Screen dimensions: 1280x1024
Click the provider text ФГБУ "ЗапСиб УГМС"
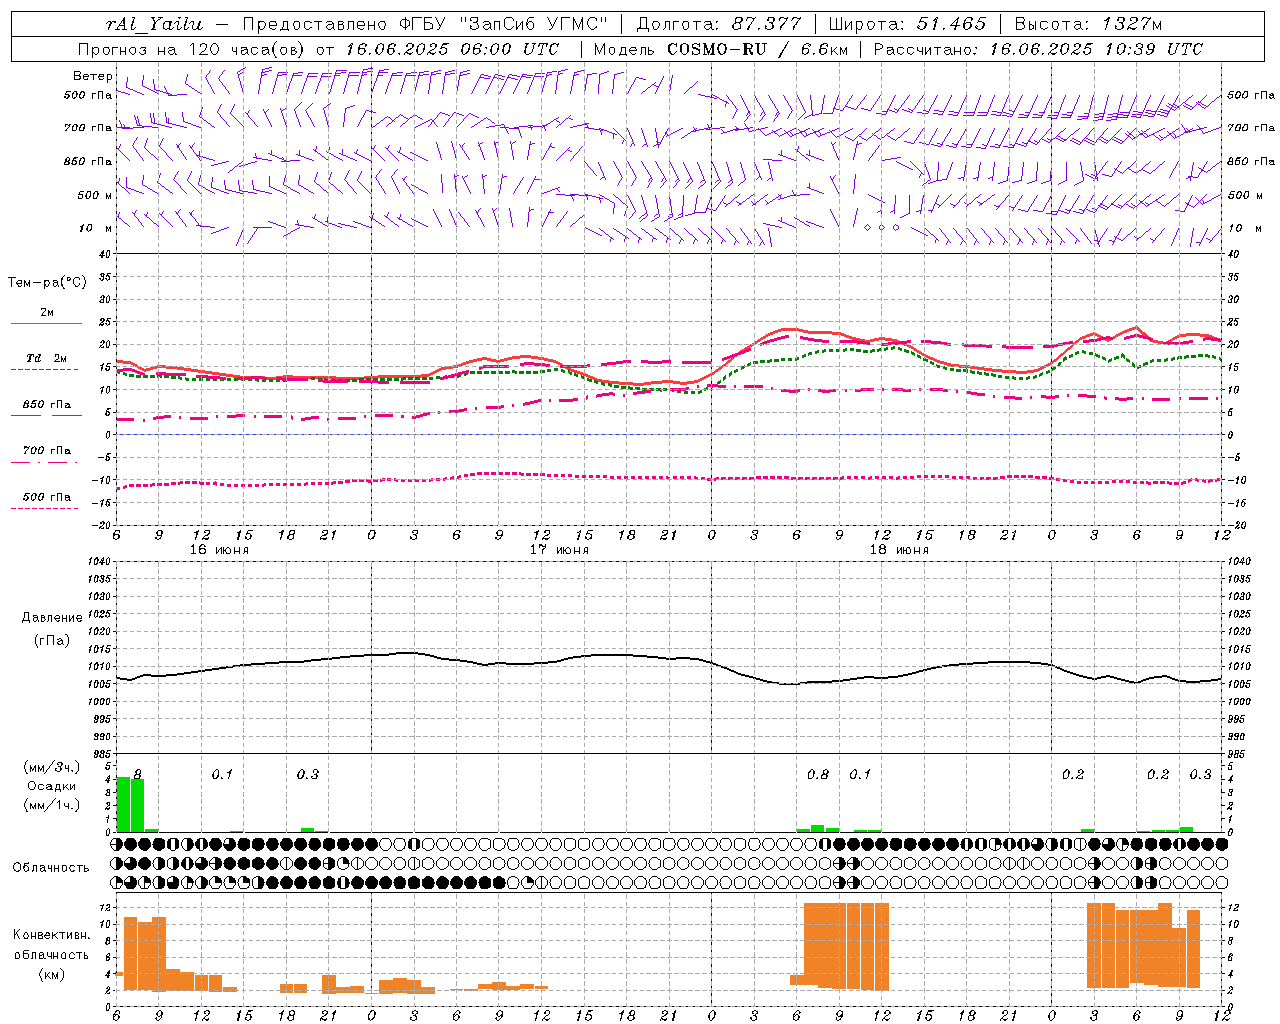503,24
